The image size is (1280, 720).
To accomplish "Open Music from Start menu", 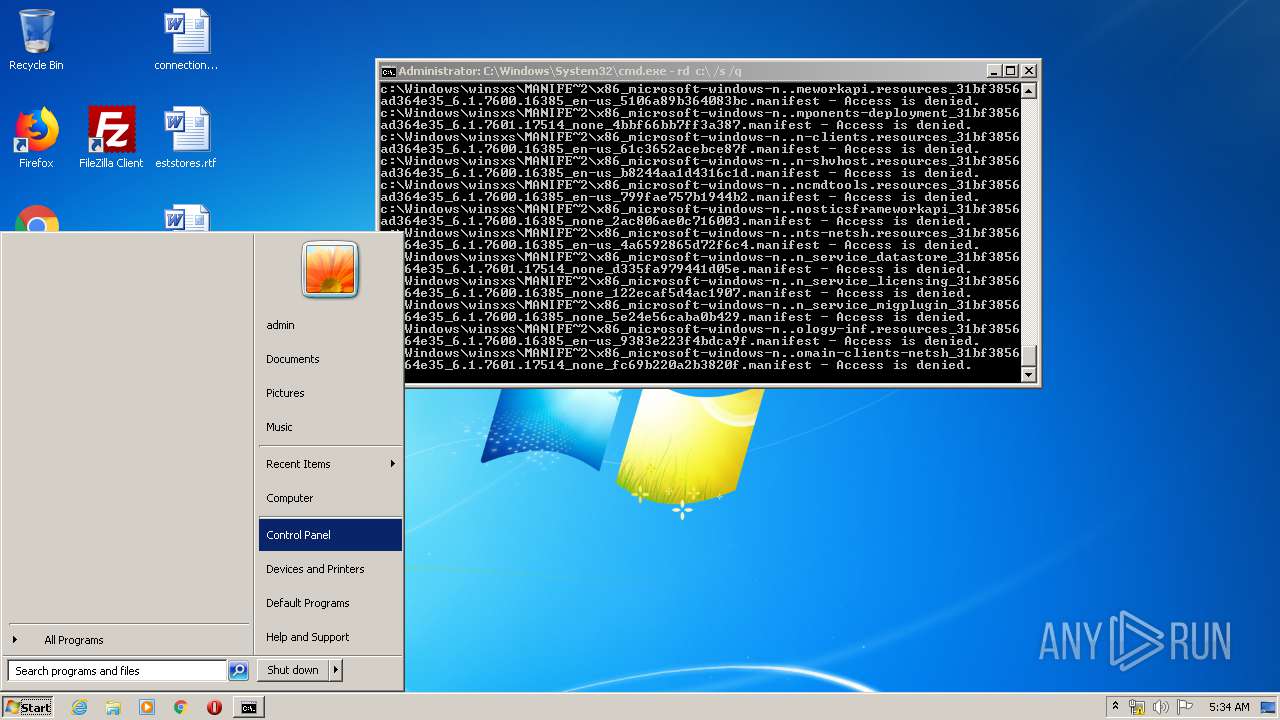I will [x=330, y=427].
